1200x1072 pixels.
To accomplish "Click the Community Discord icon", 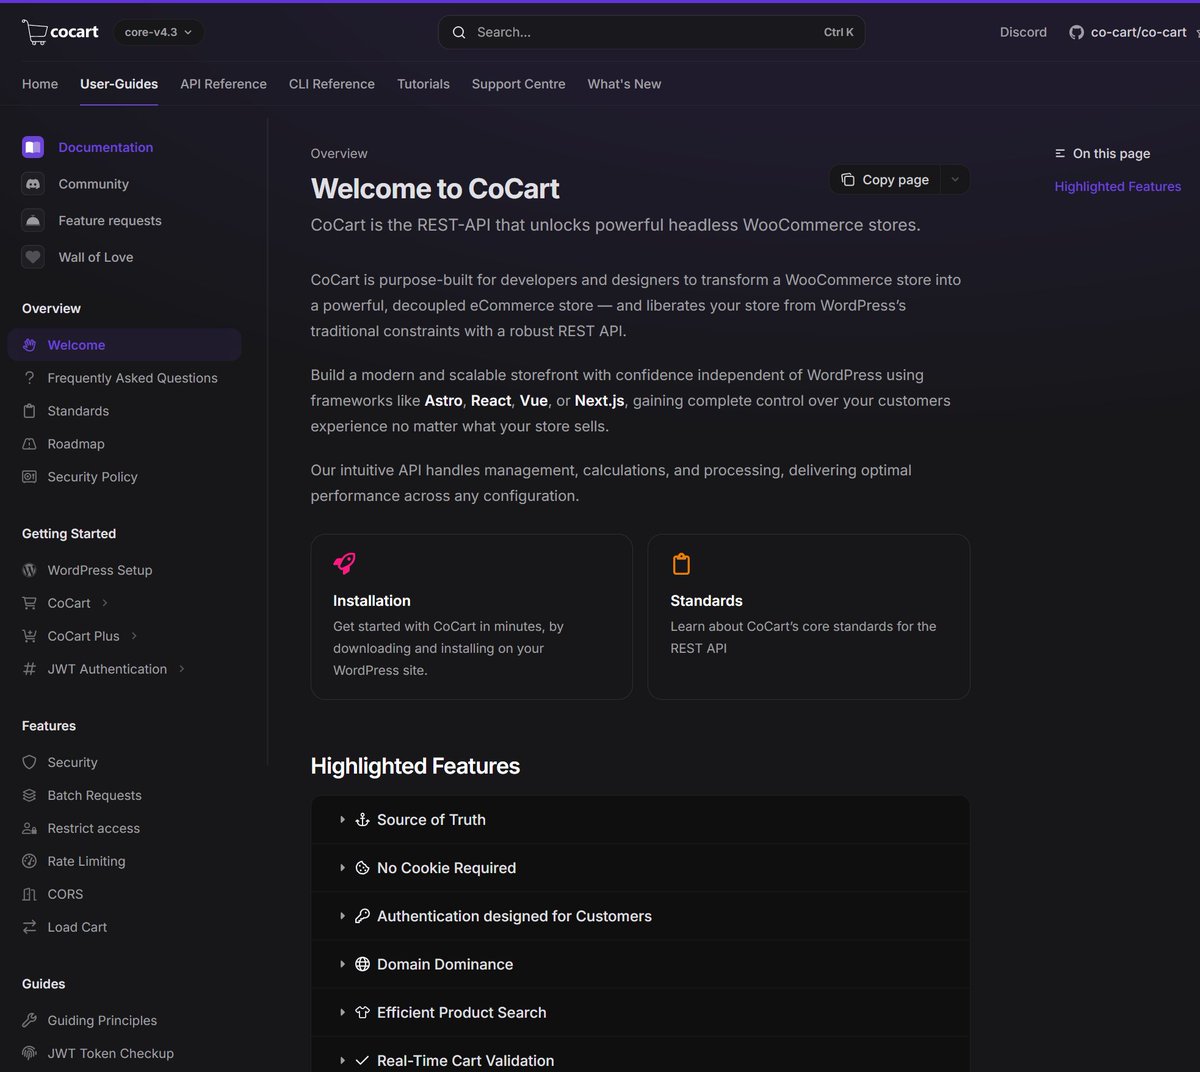I will (x=33, y=184).
